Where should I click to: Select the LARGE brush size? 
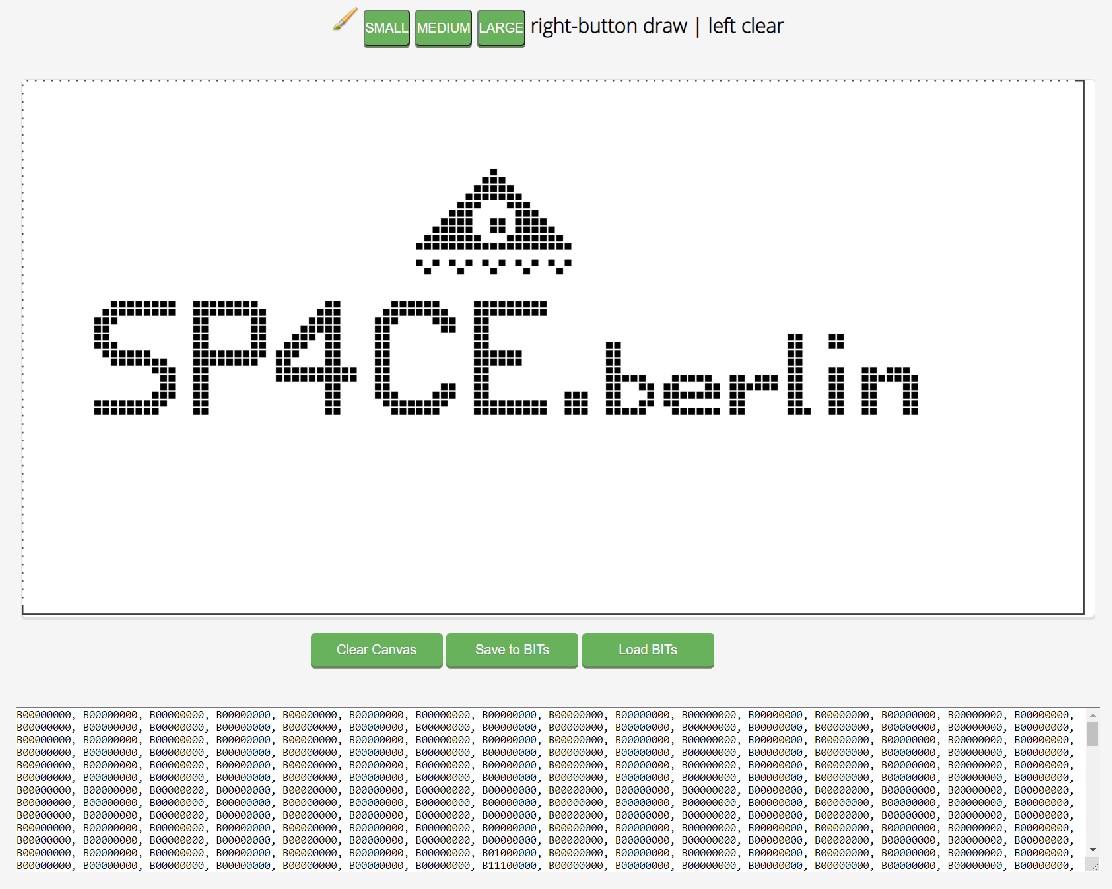tap(501, 28)
